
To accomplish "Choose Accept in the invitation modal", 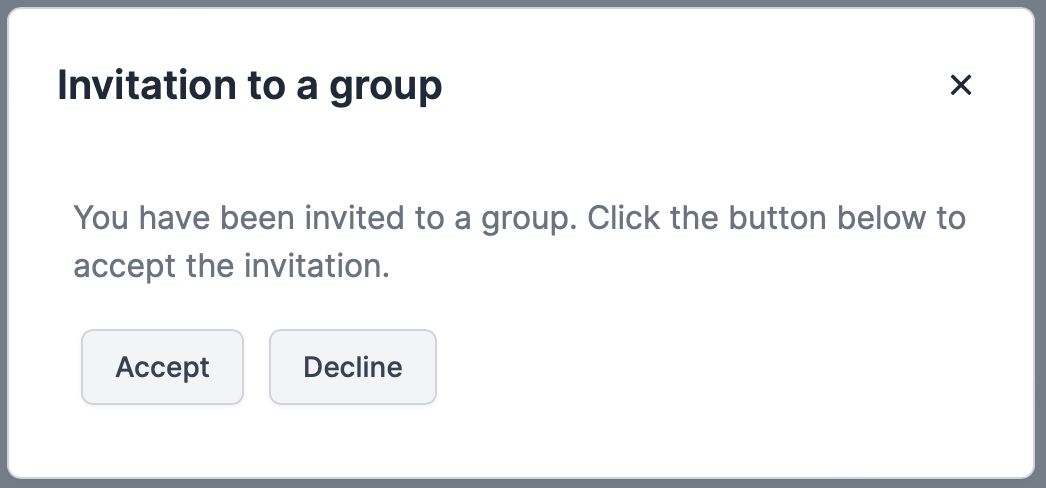I will 162,367.
